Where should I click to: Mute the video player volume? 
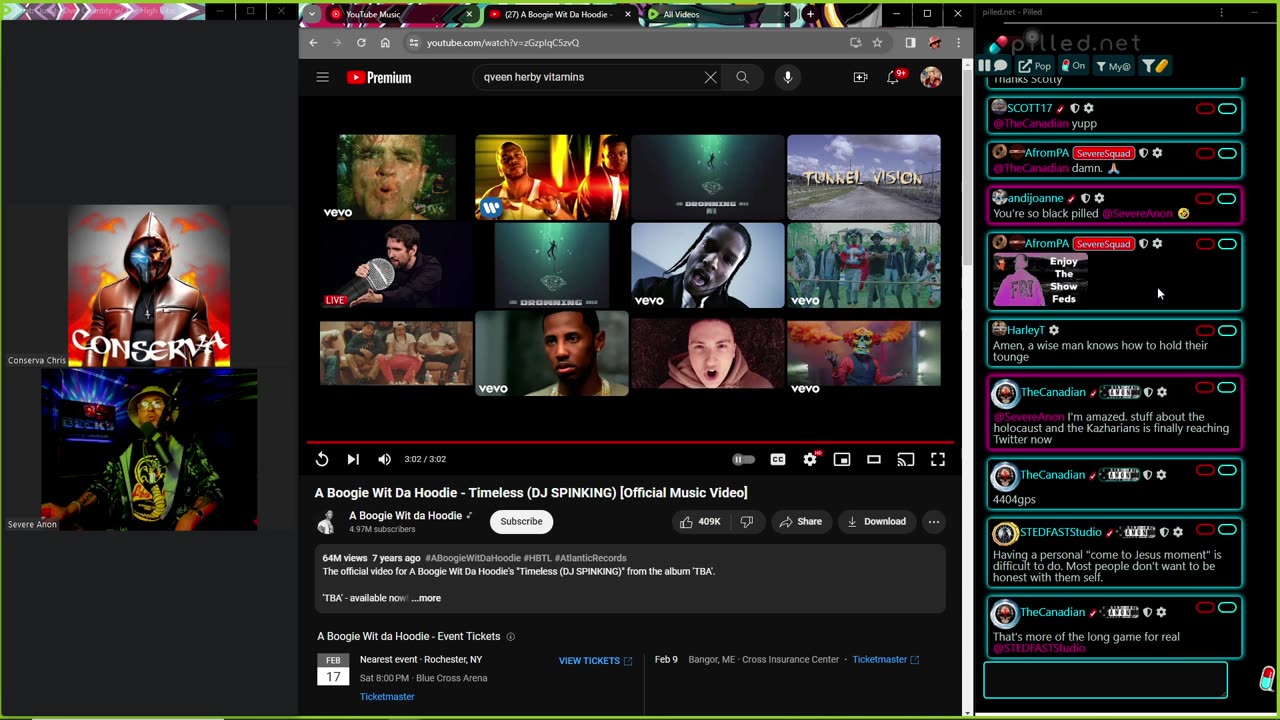384,459
